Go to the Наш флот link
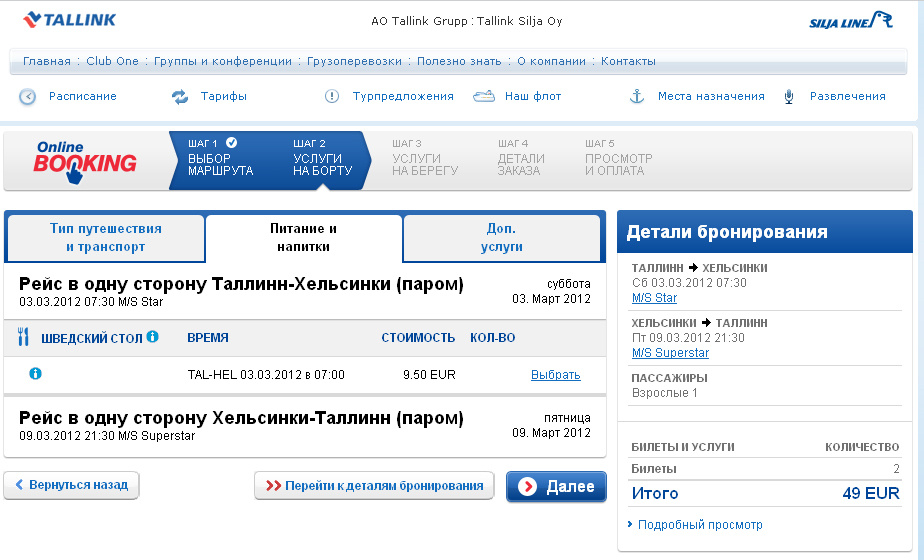 [533, 96]
